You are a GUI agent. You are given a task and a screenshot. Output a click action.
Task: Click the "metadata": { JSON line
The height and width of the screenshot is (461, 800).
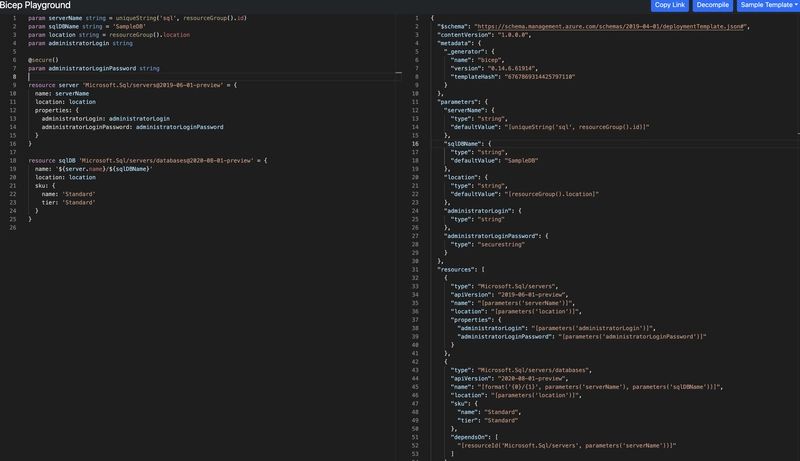pyautogui.click(x=459, y=43)
